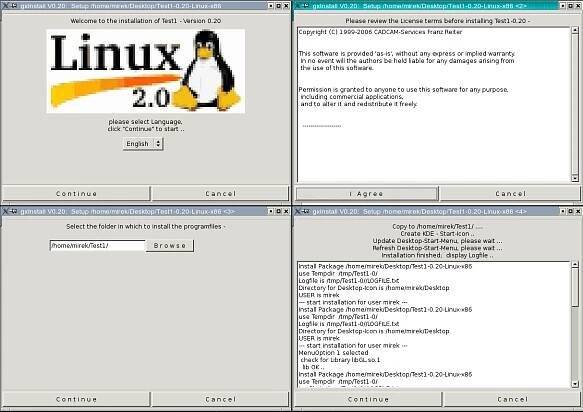This screenshot has width=583, height=412.
Task: Click the Browse button
Action: (170, 245)
